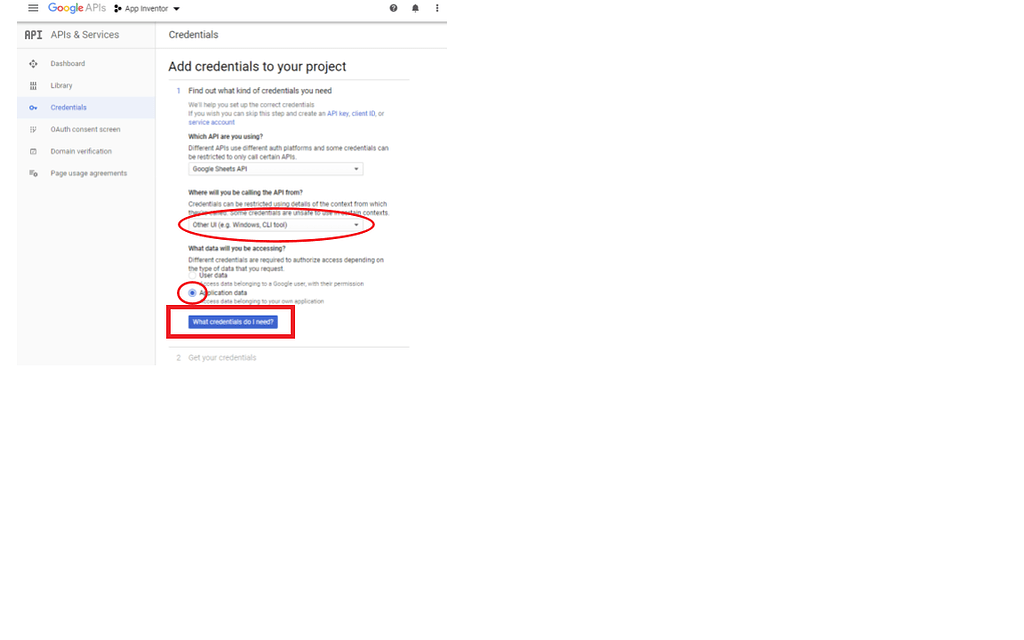Viewport: 1024px width, 640px height.
Task: Open the App Inventor project selector
Action: (147, 8)
